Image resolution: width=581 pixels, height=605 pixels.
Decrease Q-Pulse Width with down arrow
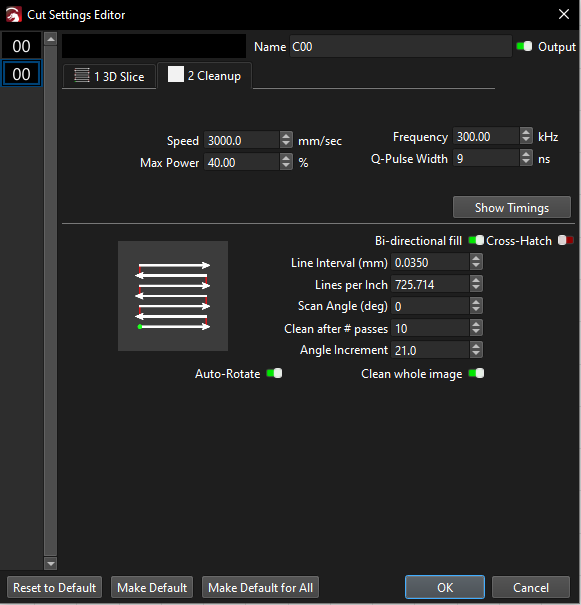pos(526,162)
